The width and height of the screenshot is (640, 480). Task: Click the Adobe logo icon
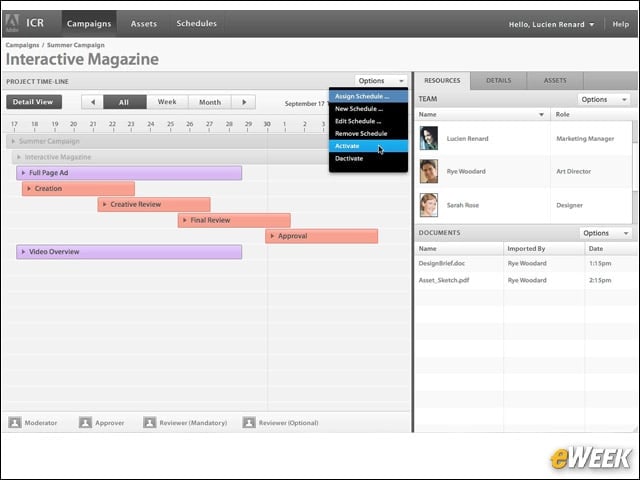pos(12,23)
